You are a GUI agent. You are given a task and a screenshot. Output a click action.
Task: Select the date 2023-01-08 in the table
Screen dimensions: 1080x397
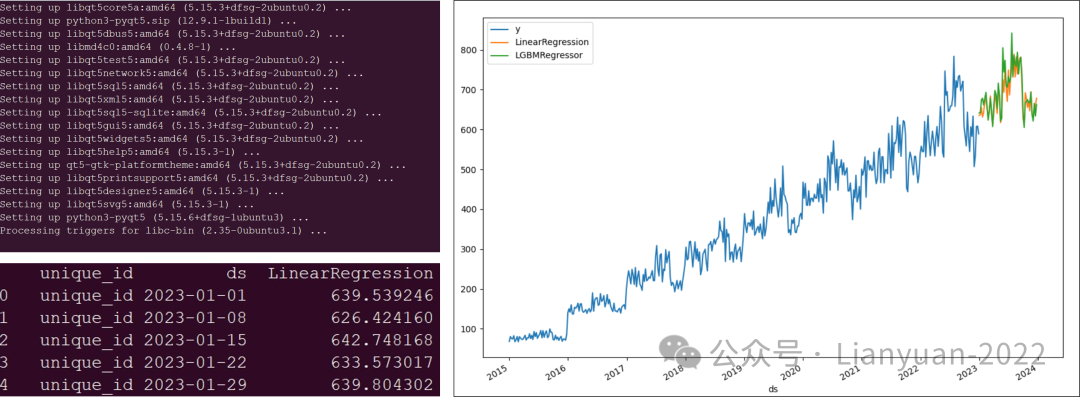point(195,318)
